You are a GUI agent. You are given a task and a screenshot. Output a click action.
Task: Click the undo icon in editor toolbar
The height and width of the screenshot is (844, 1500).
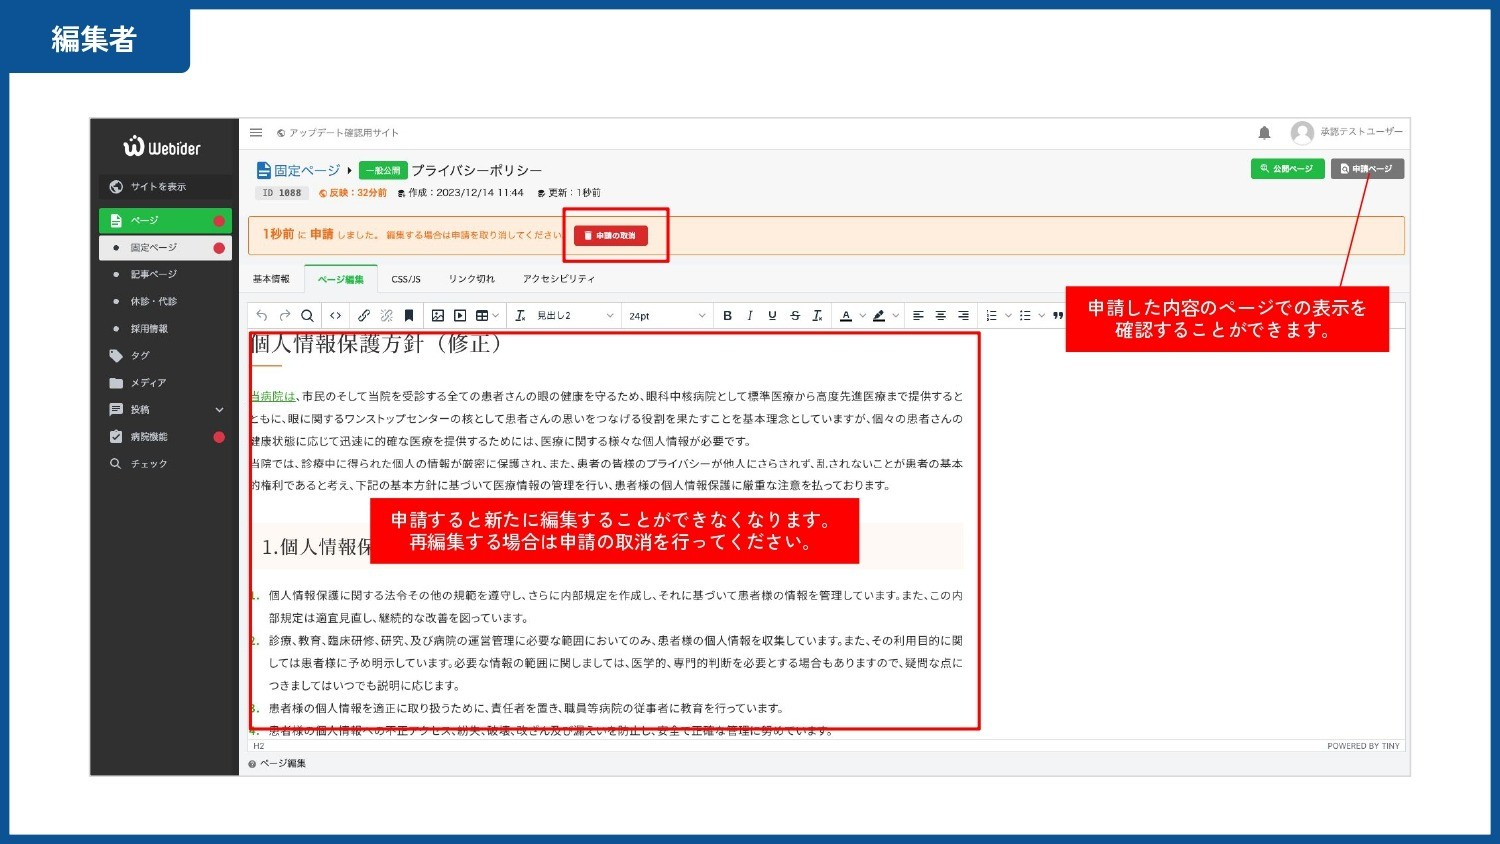(262, 316)
